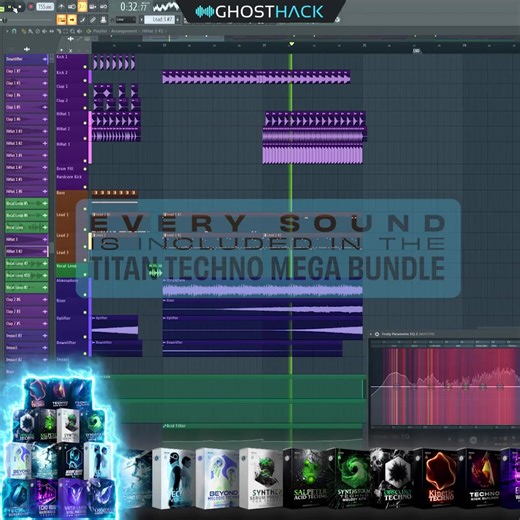The height and width of the screenshot is (520, 520).
Task: Select the Playlist delete tool
Action: [x=37, y=31]
